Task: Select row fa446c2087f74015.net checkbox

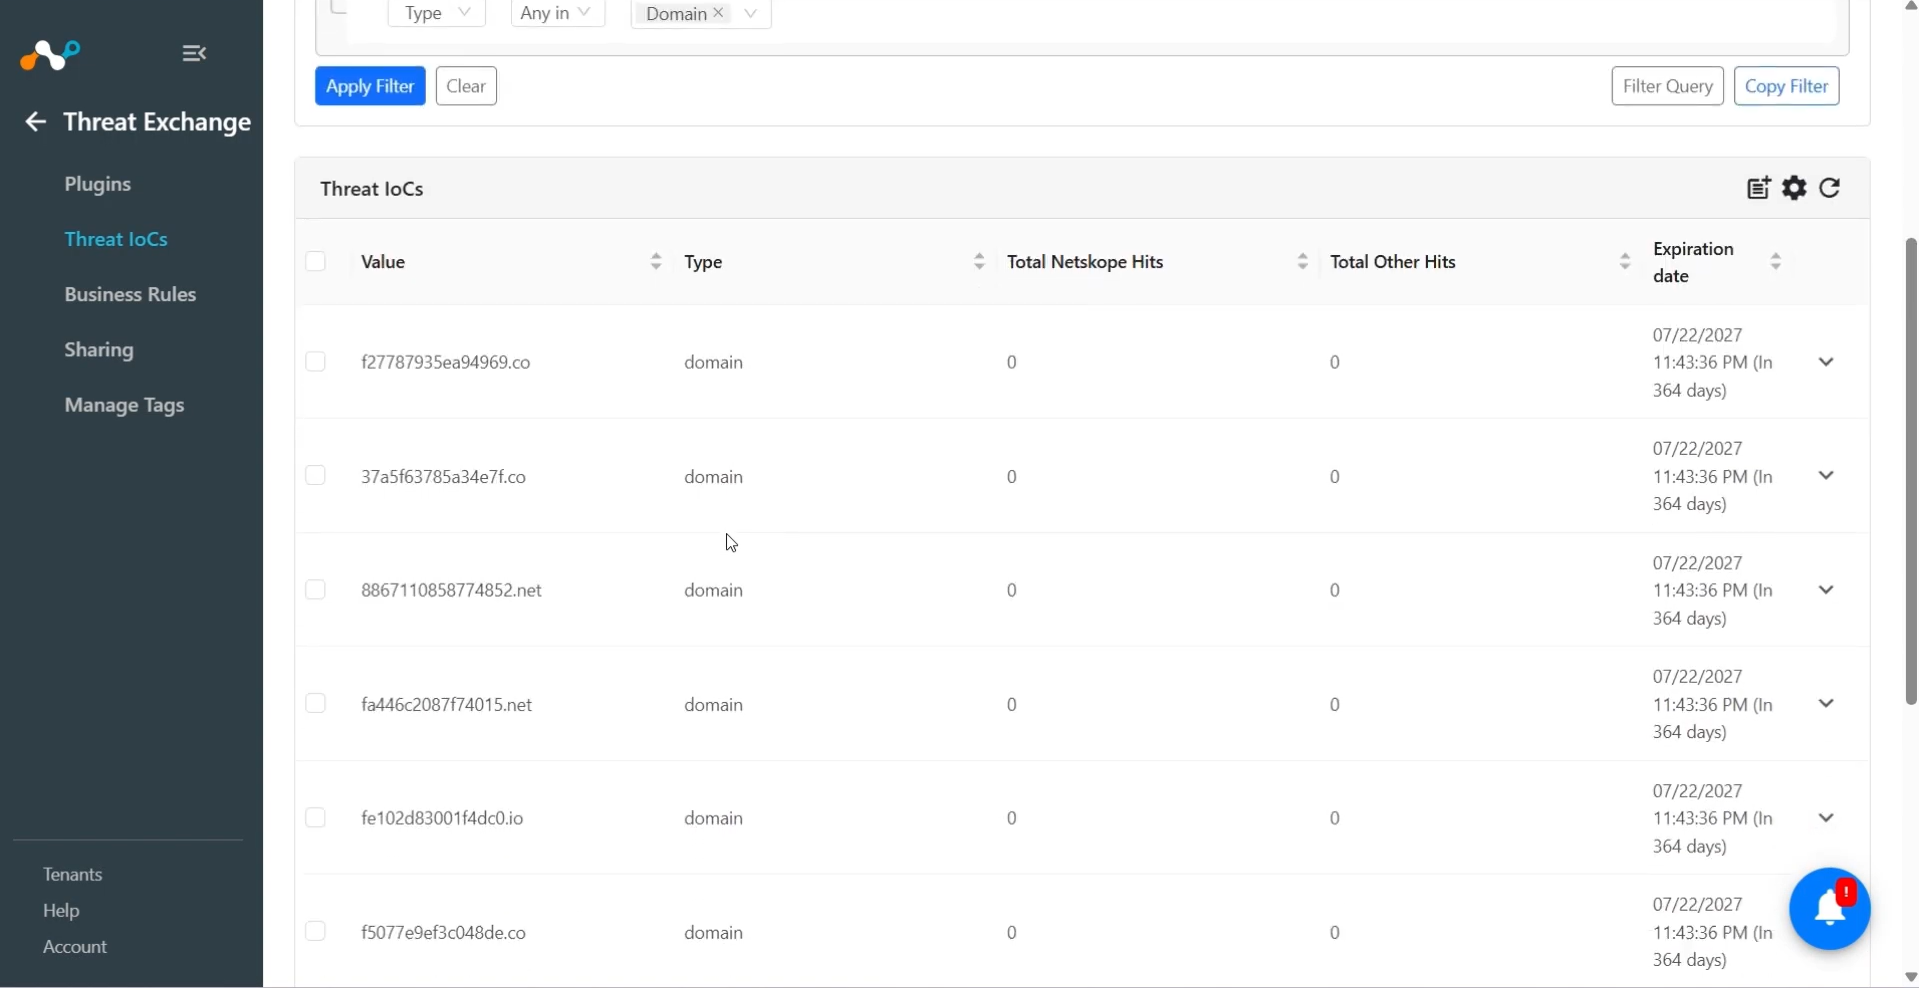Action: tap(316, 704)
